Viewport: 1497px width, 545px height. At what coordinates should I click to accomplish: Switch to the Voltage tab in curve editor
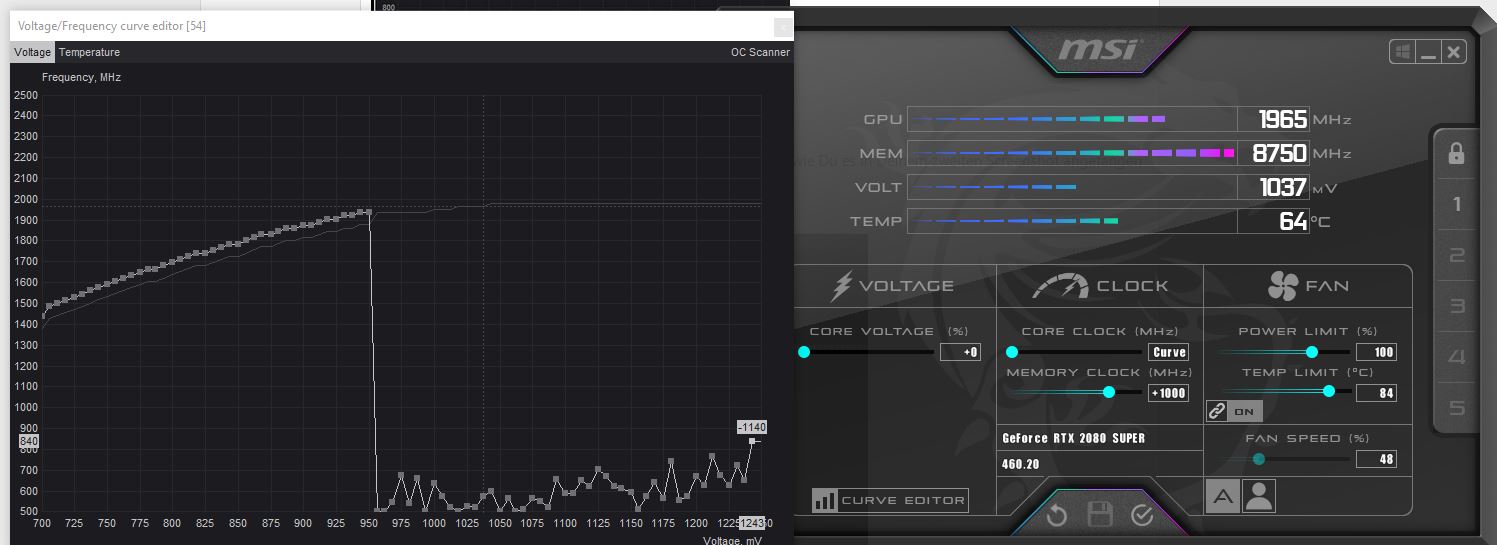click(32, 52)
